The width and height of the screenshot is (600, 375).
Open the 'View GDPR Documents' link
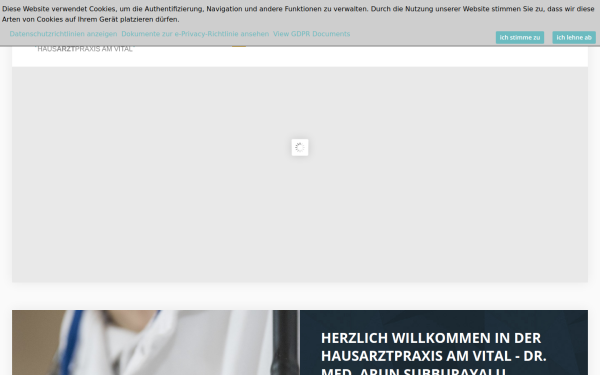pyautogui.click(x=311, y=34)
